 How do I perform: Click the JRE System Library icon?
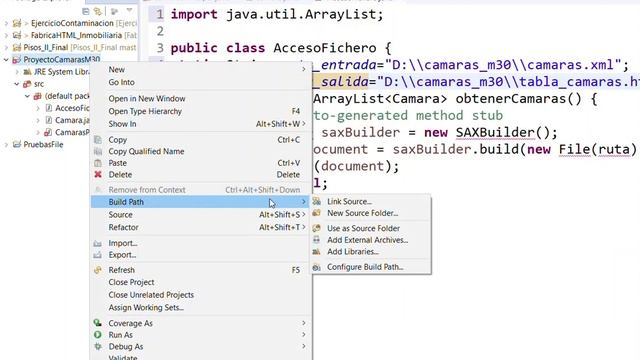tap(27, 72)
